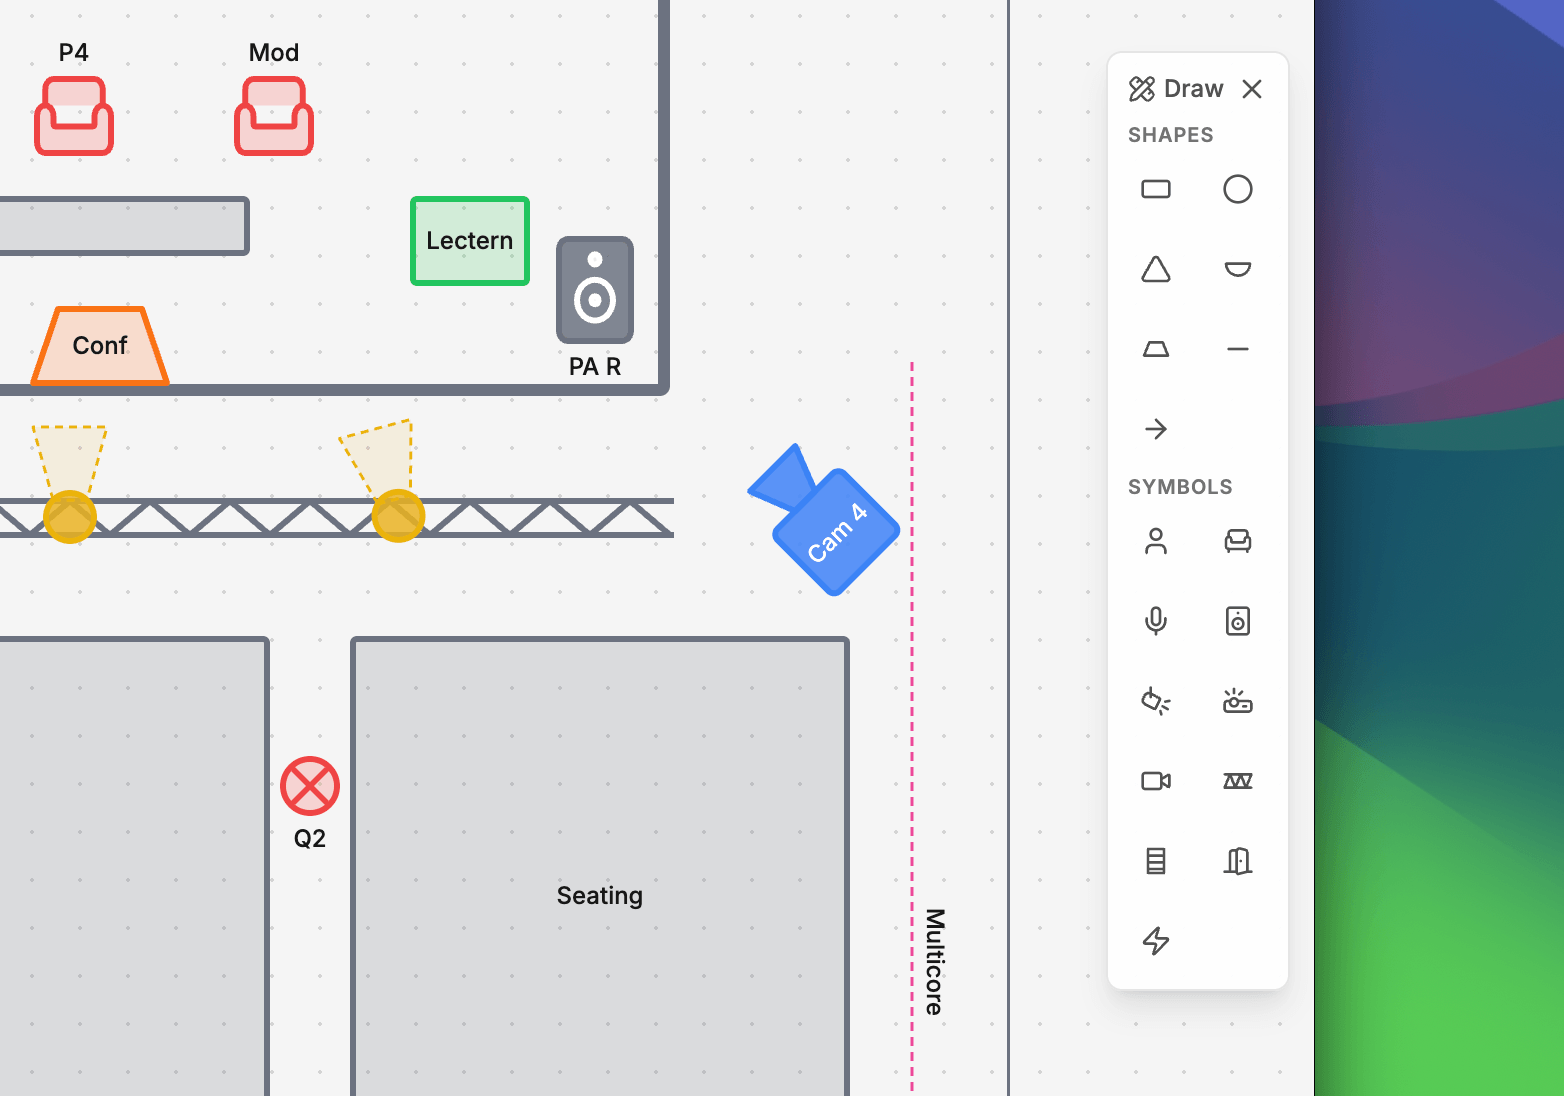
Task: Pick the triangle shape tool
Action: click(1156, 269)
